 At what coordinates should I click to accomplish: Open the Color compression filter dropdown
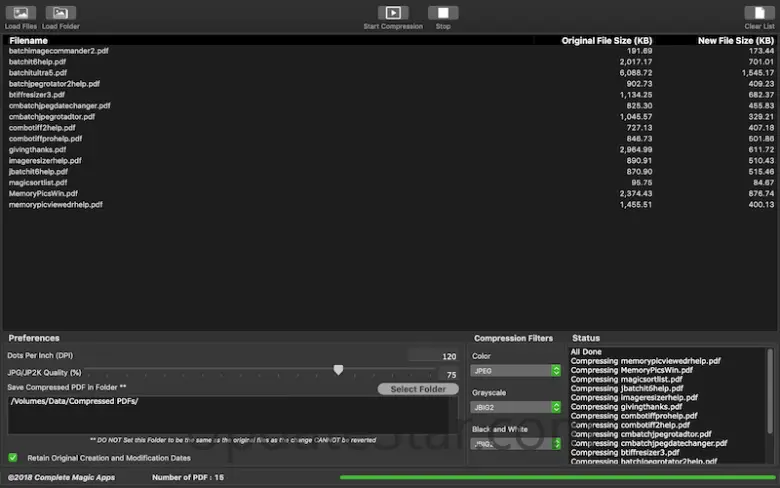(516, 371)
